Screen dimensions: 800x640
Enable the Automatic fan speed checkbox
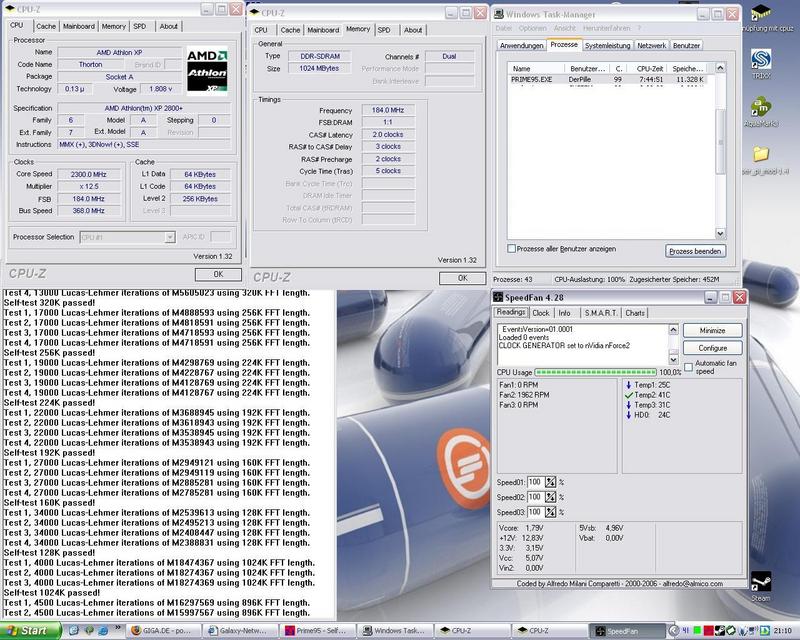(x=688, y=367)
